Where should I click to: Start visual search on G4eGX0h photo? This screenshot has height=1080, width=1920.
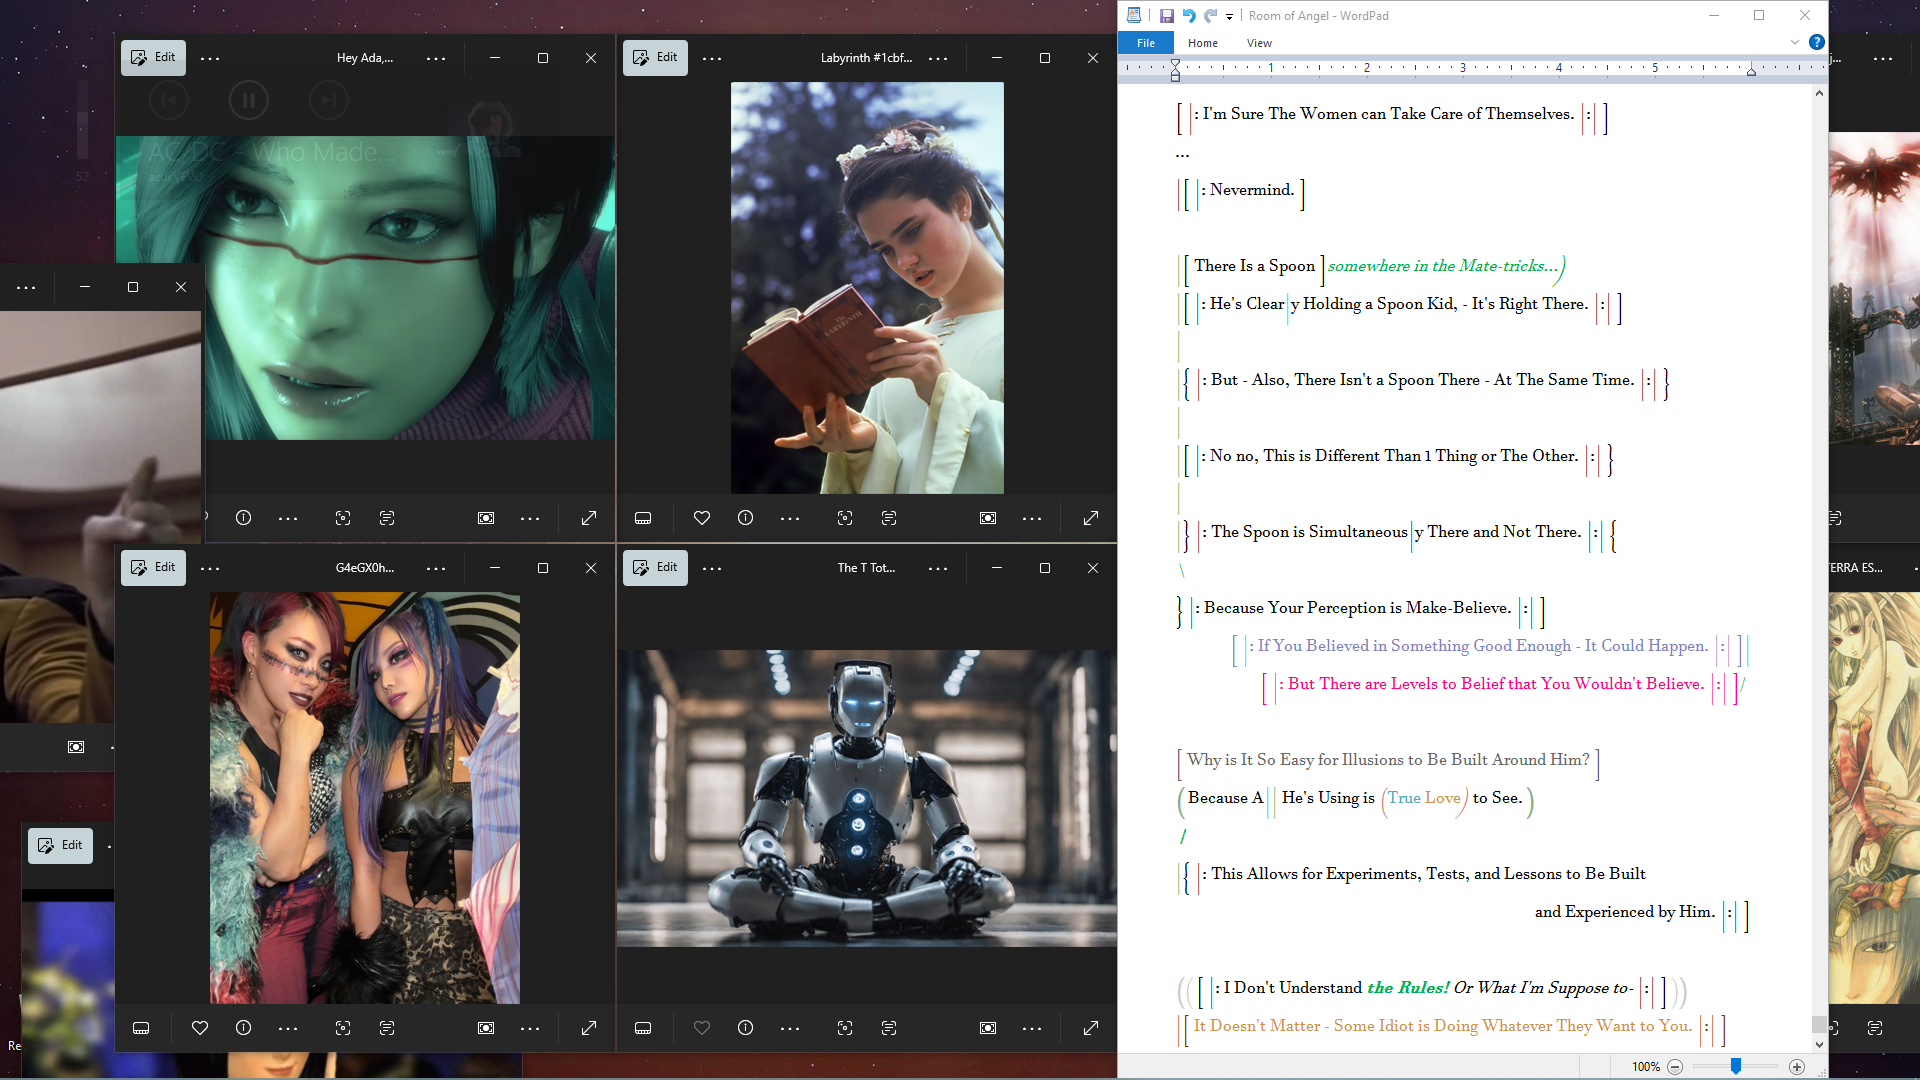point(343,1028)
